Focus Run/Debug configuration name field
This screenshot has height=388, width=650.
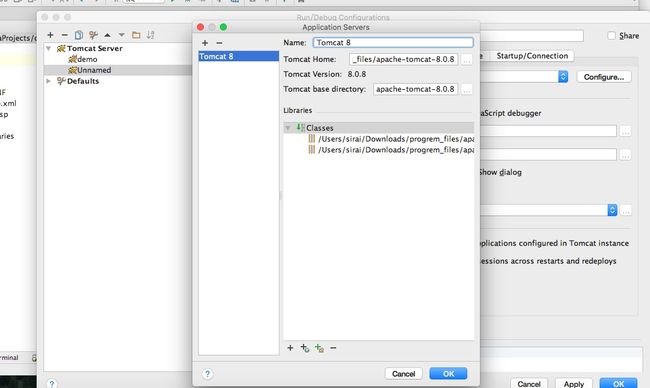tap(532, 36)
